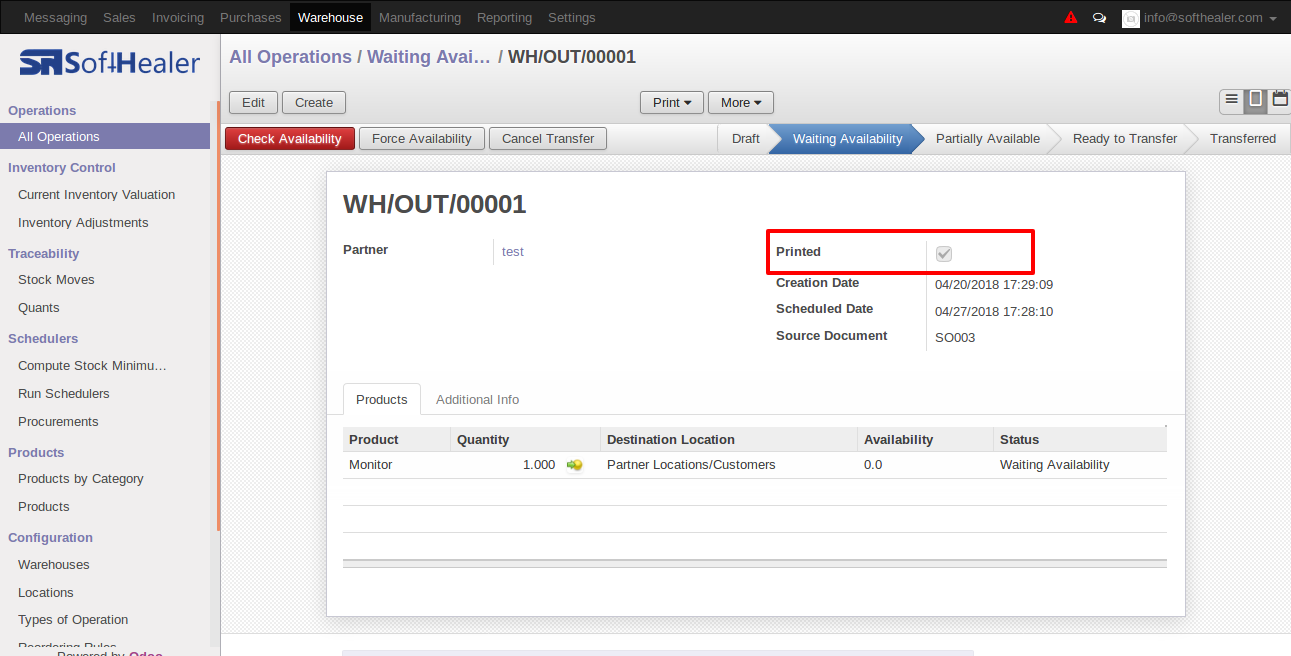The image size is (1291, 656).
Task: Open Inventory Adjustments
Action: click(x=83, y=223)
